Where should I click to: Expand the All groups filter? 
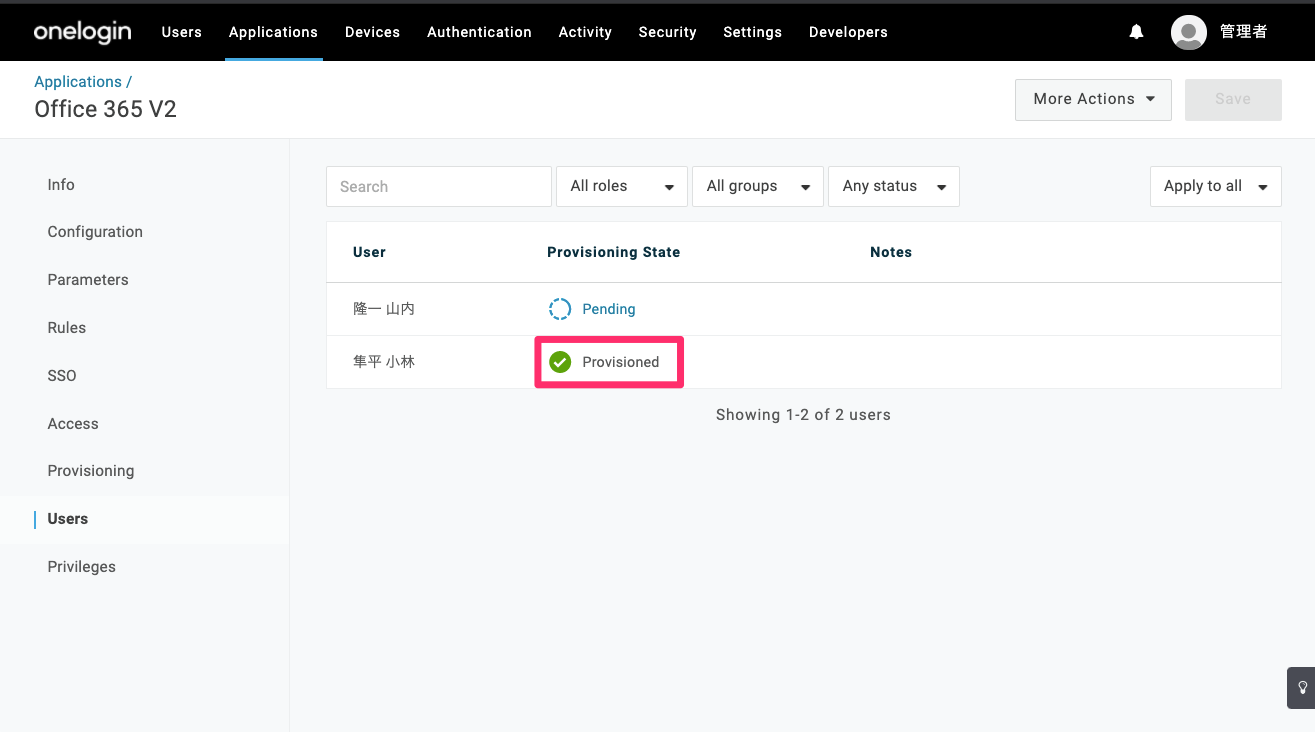[758, 186]
